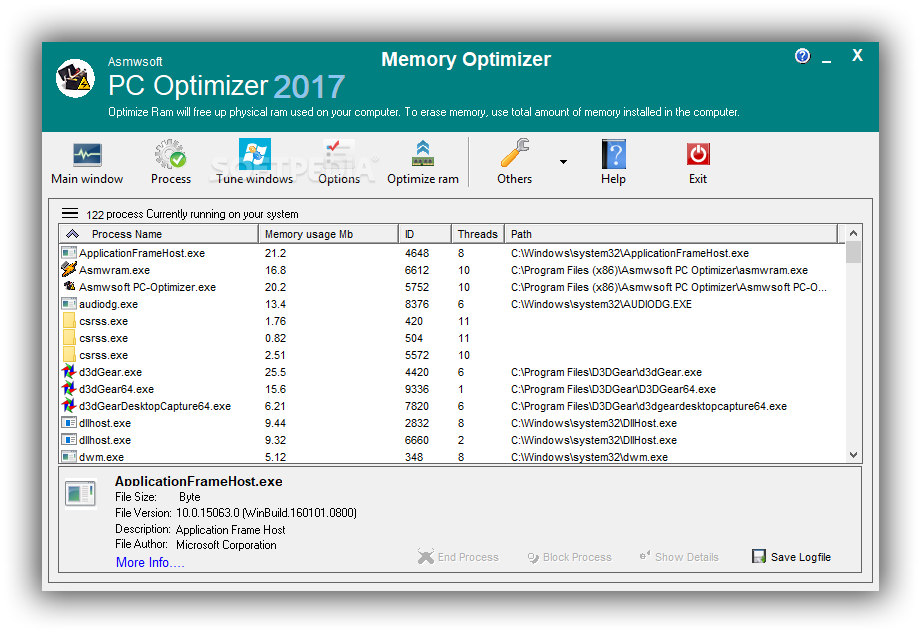
Task: Click the blue question mark in title bar
Action: pyautogui.click(x=802, y=56)
